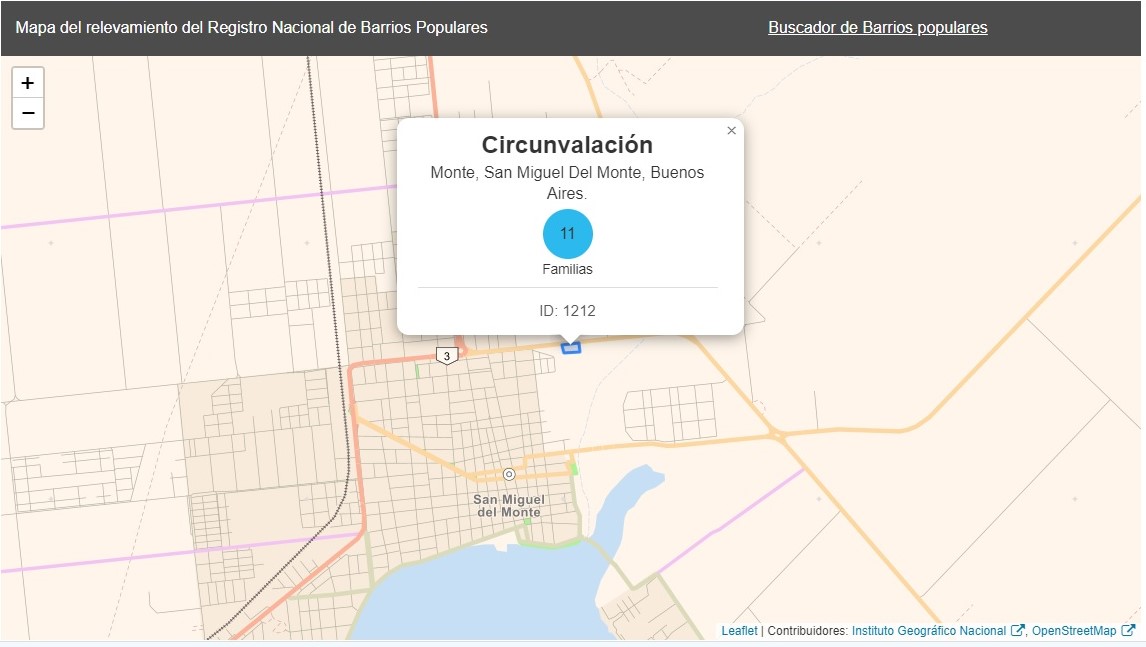Screen dimensions: 1146x647
Task: Open the Buscador de Barrios populares link
Action: pos(877,28)
